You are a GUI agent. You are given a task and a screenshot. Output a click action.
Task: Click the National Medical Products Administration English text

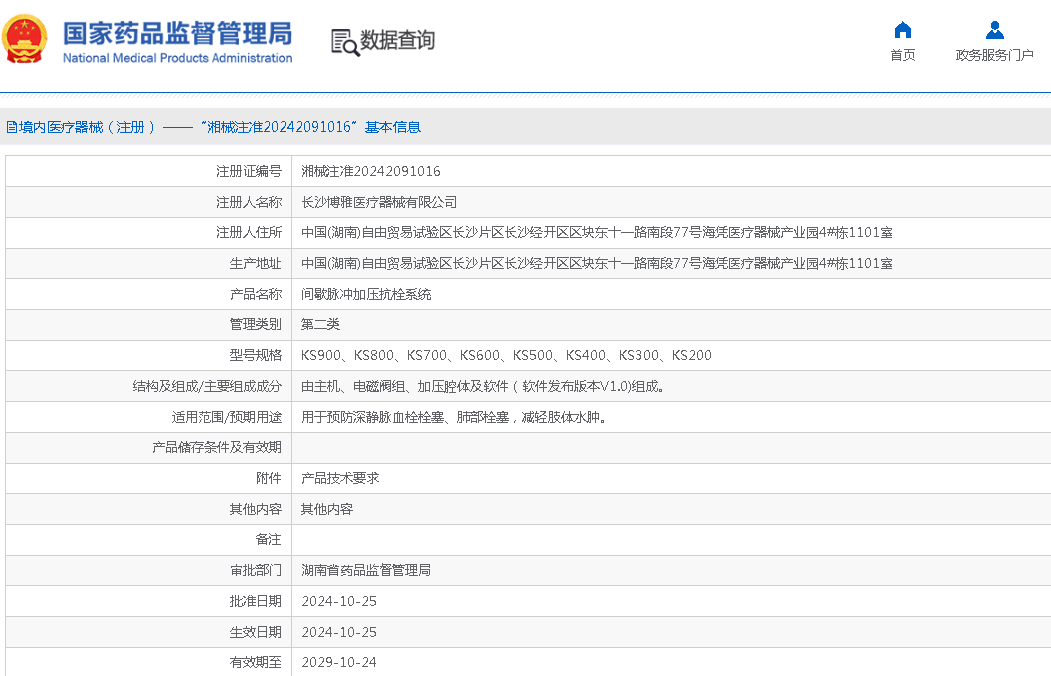pos(177,58)
